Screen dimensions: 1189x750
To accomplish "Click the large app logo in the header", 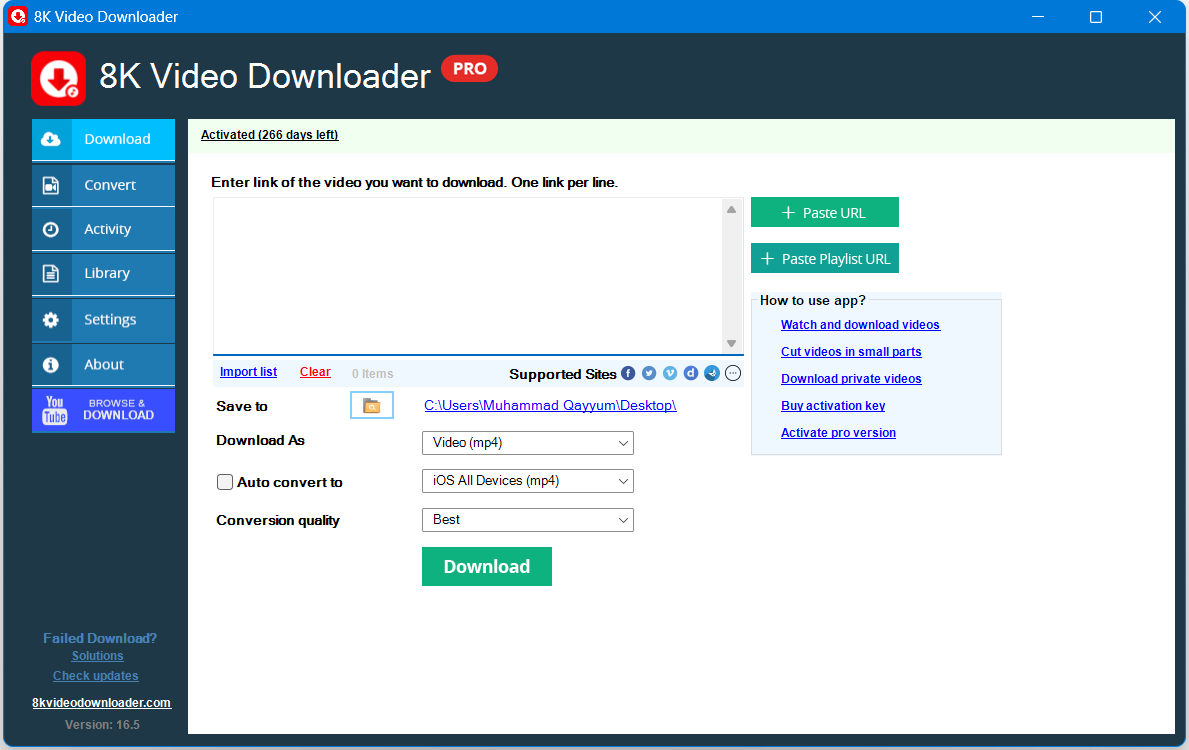I will pyautogui.click(x=58, y=78).
